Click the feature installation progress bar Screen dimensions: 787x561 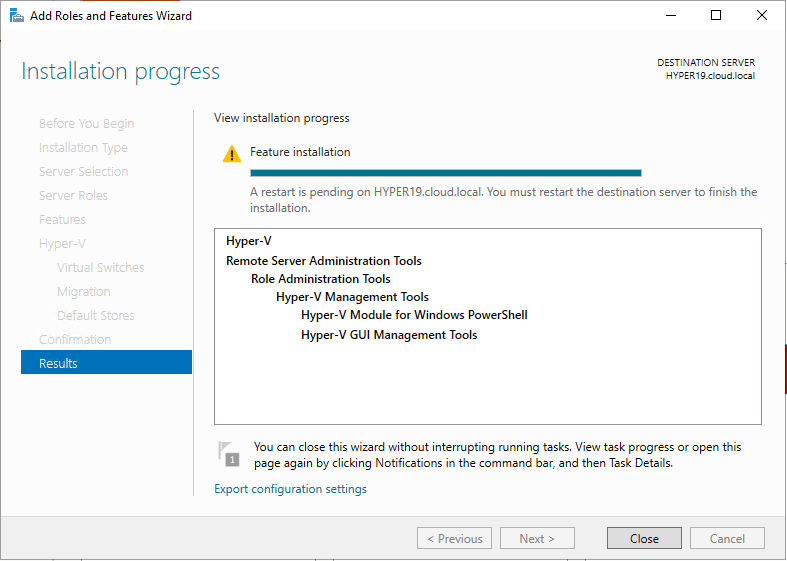tap(445, 173)
